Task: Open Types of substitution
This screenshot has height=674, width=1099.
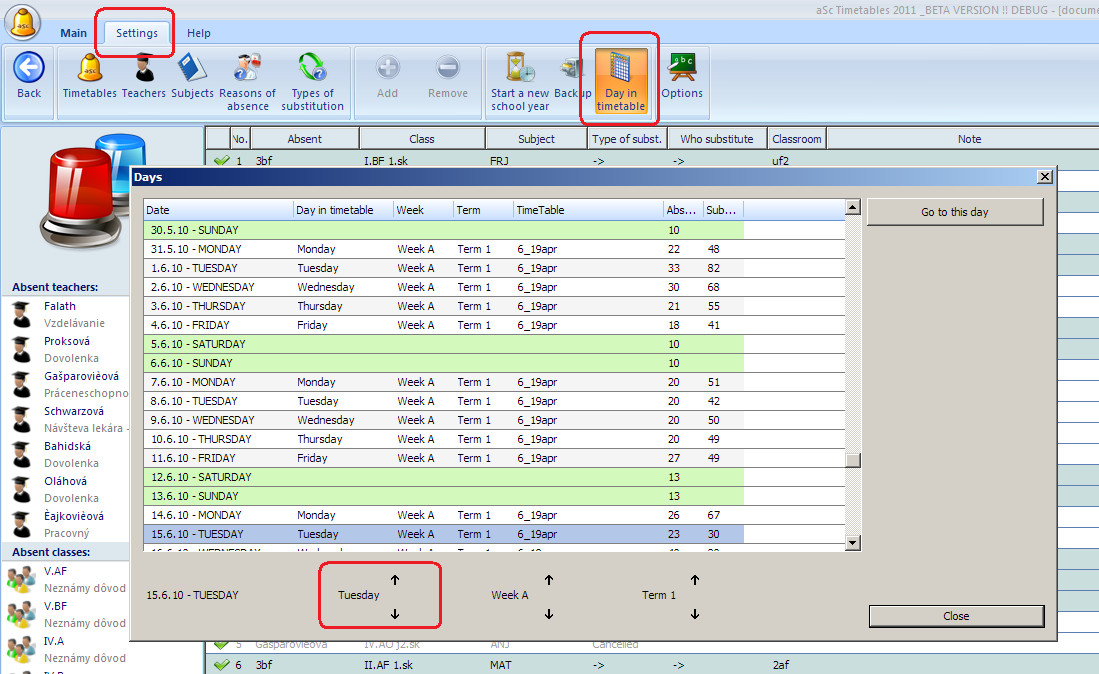Action: (x=312, y=69)
